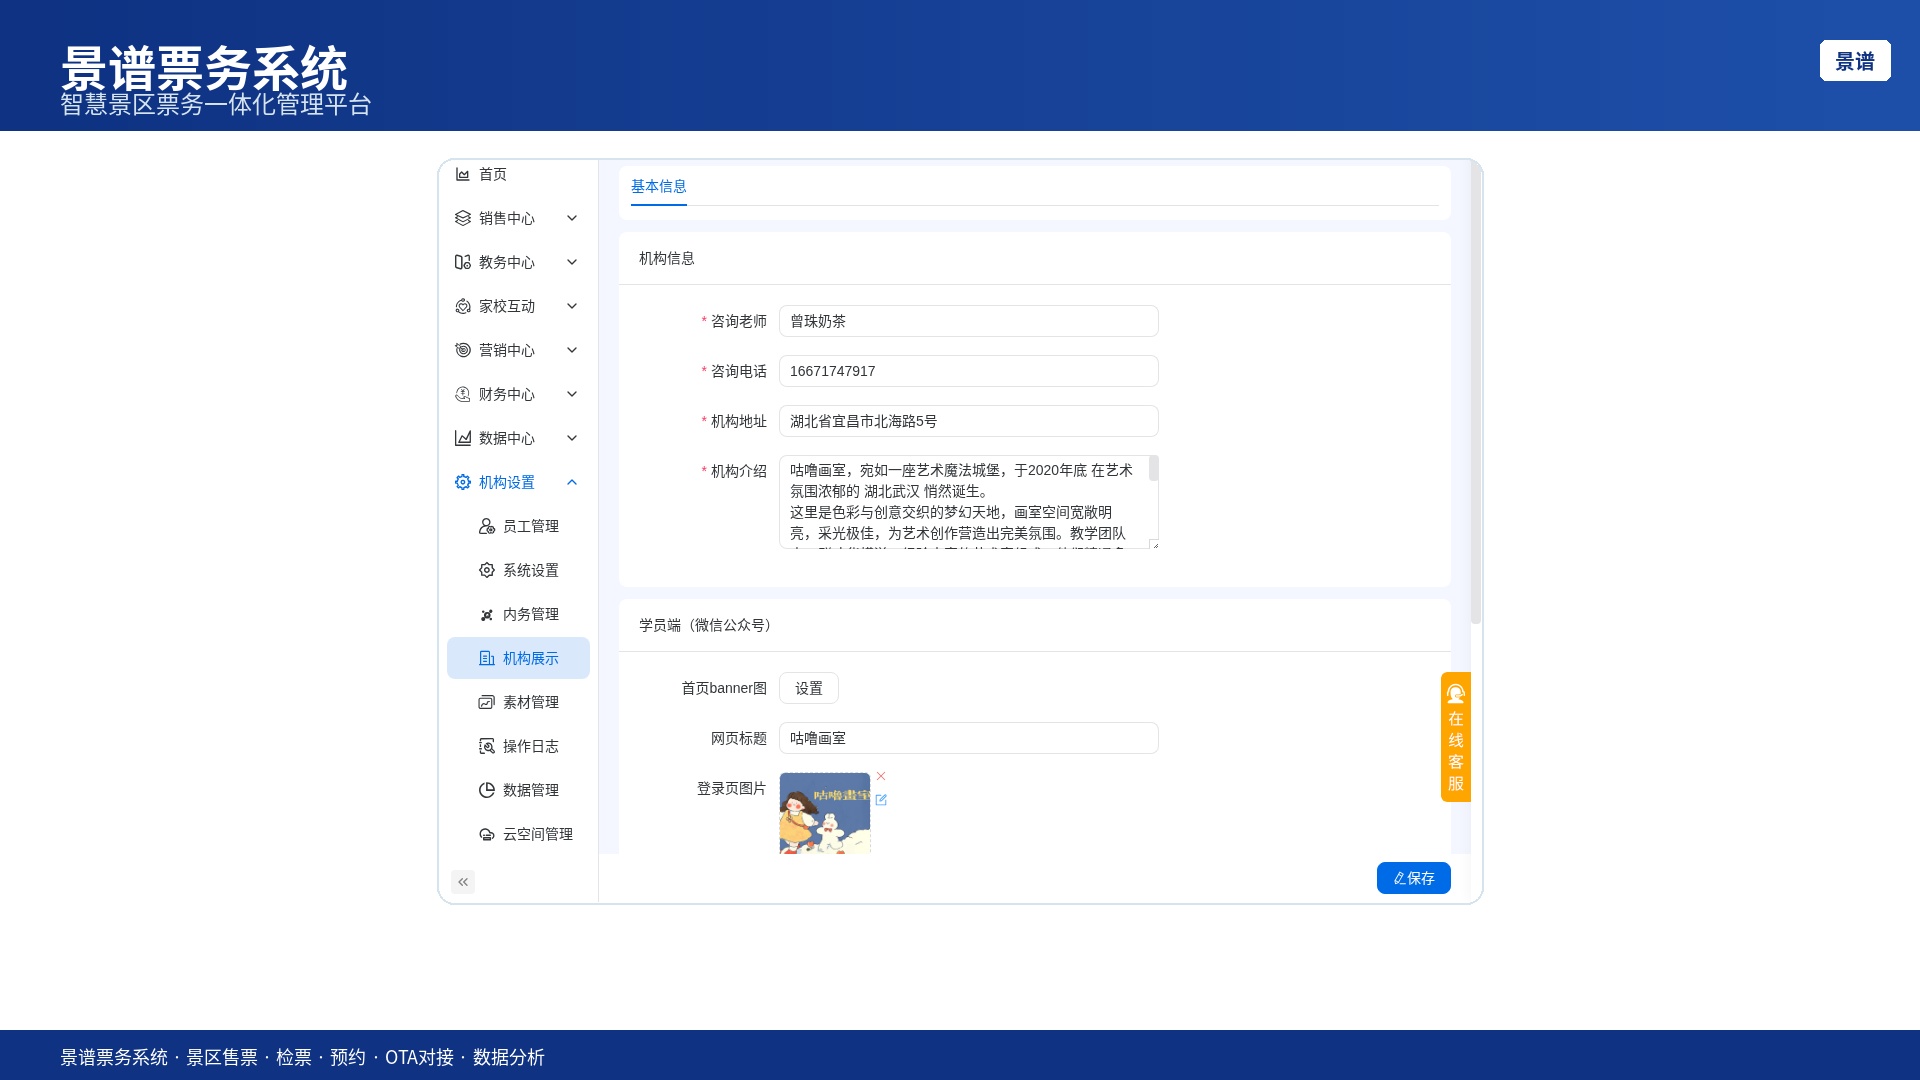This screenshot has height=1080, width=1920.
Task: Switch to the 基本信息 tab
Action: 658,187
